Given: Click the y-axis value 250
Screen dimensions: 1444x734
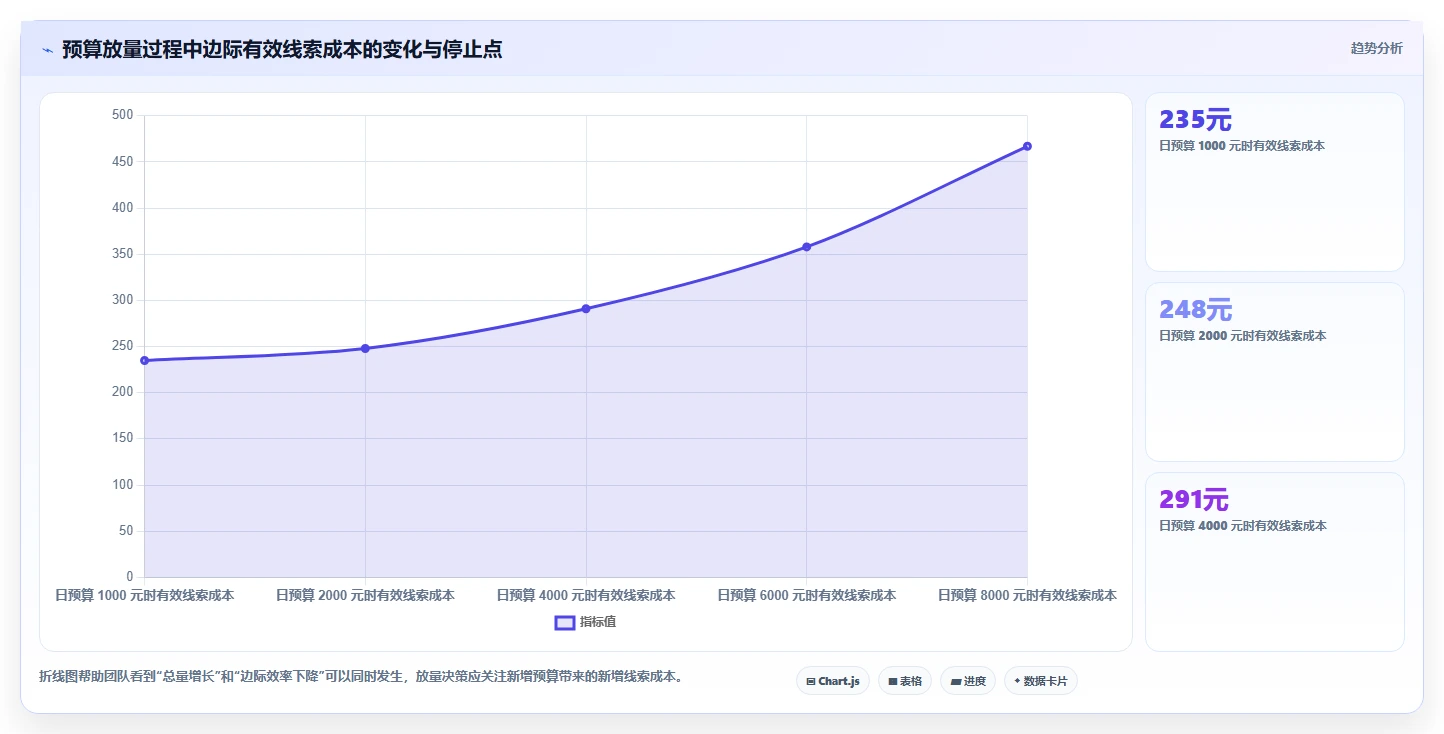Looking at the screenshot, I should pyautogui.click(x=123, y=346).
